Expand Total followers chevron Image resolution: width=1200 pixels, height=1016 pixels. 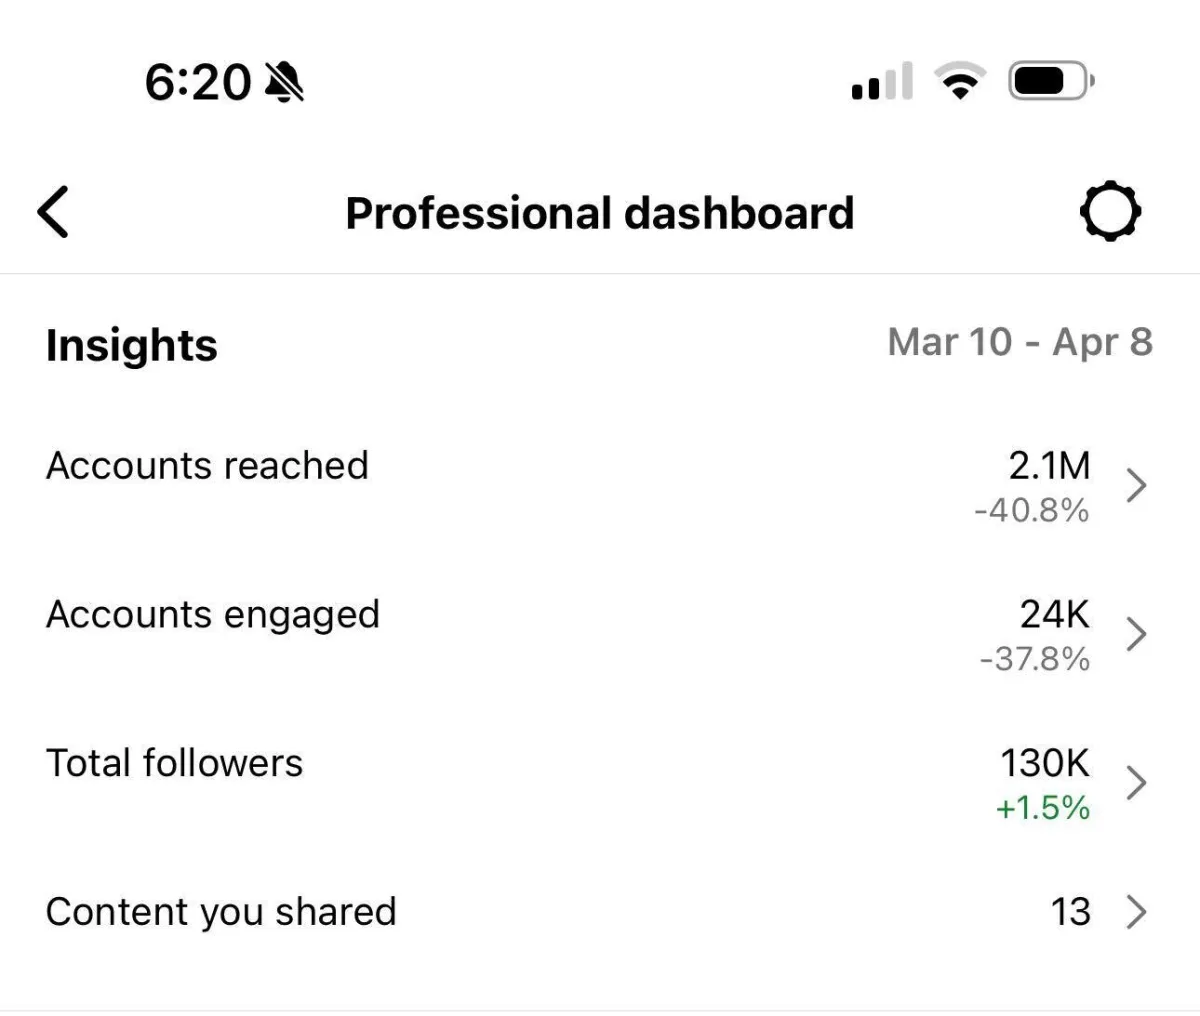tap(1135, 783)
